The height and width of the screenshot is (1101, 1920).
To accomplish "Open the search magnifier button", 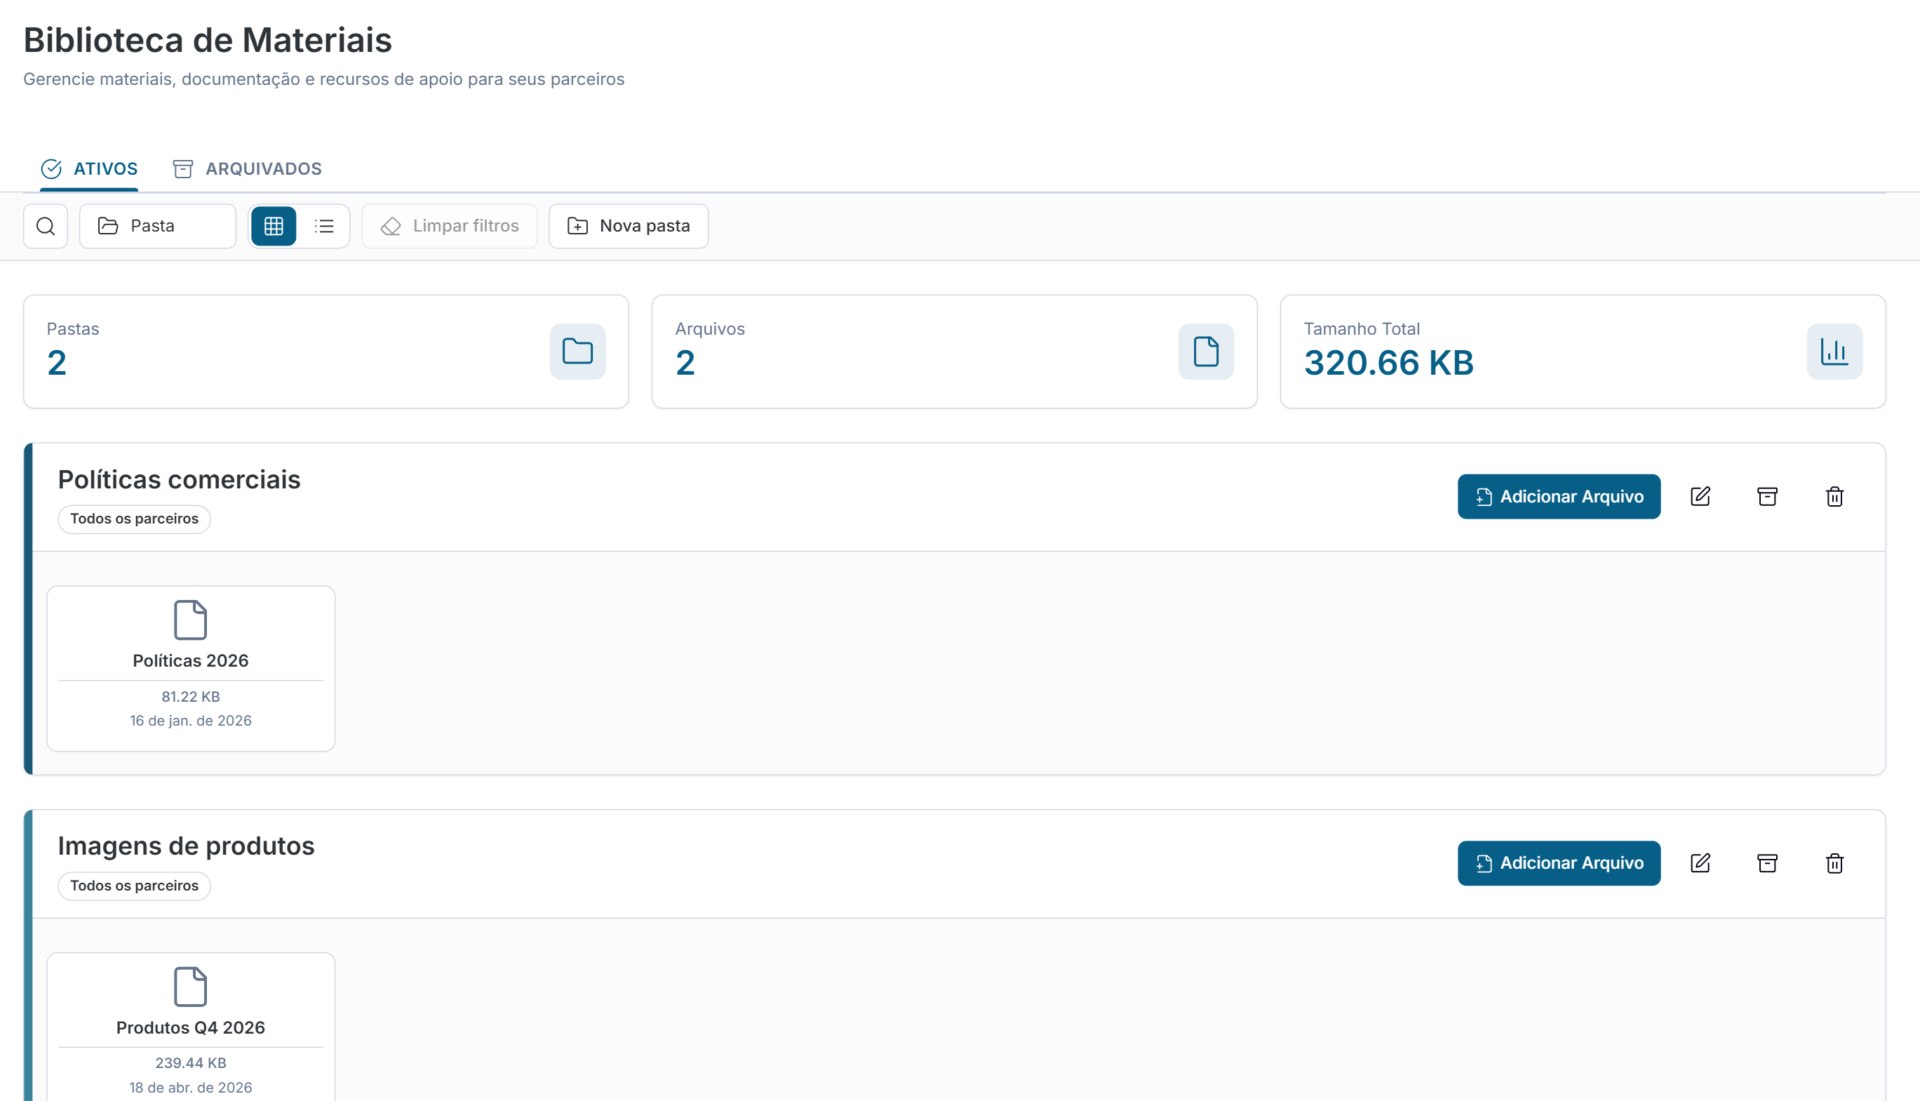I will (46, 226).
